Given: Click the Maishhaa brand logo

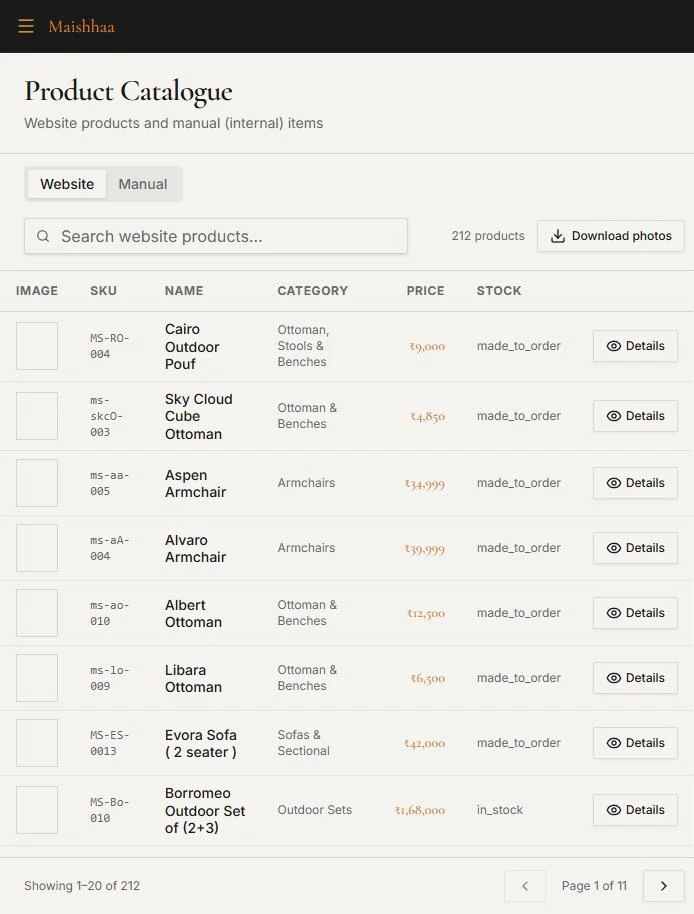Looking at the screenshot, I should 82,27.
